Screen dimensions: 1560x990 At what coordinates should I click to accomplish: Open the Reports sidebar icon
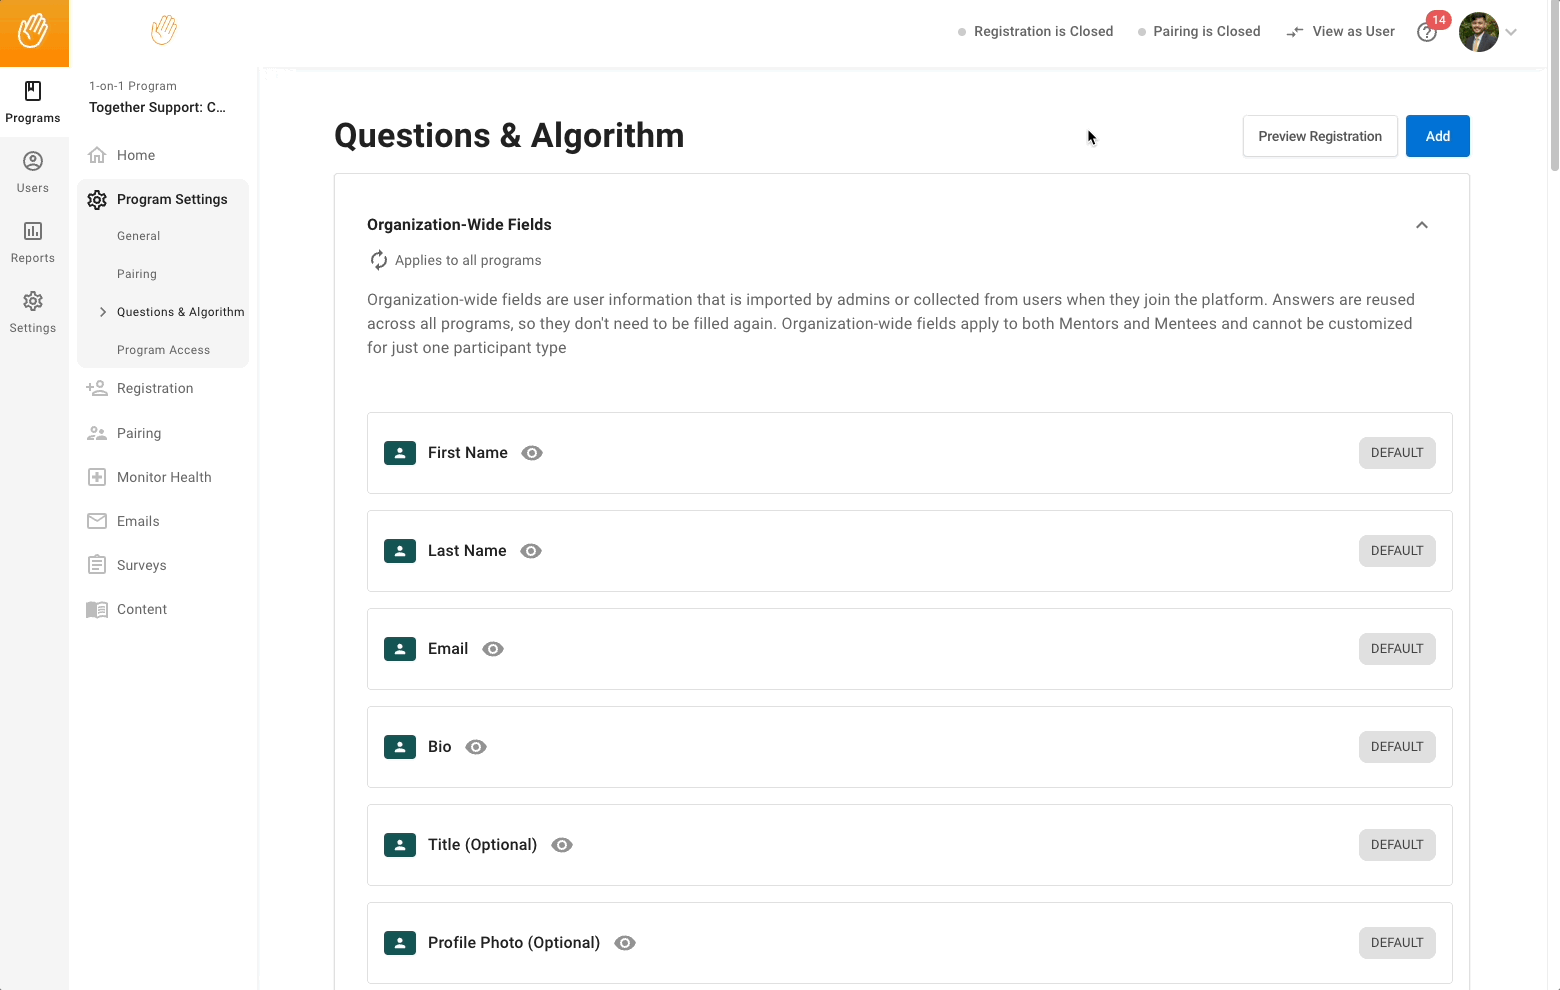(33, 231)
